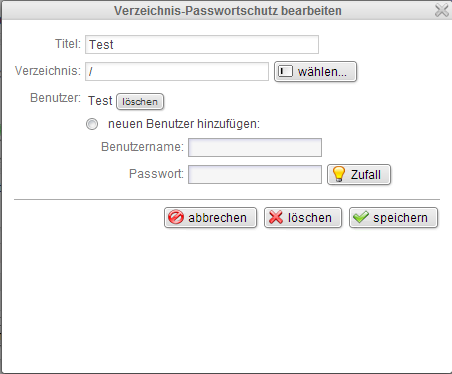Remove user Test with the small löschen button
The image size is (452, 374).
pos(140,101)
